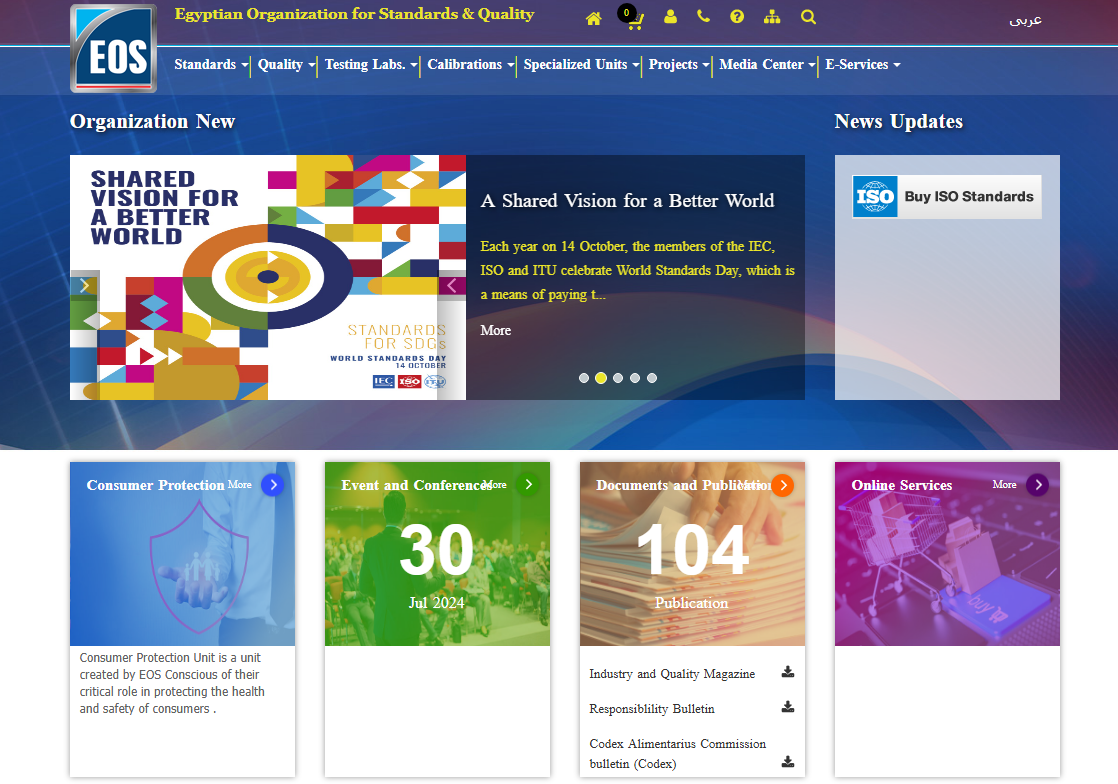Expand the E-Services dropdown menu
This screenshot has width=1118, height=784.
click(x=863, y=65)
